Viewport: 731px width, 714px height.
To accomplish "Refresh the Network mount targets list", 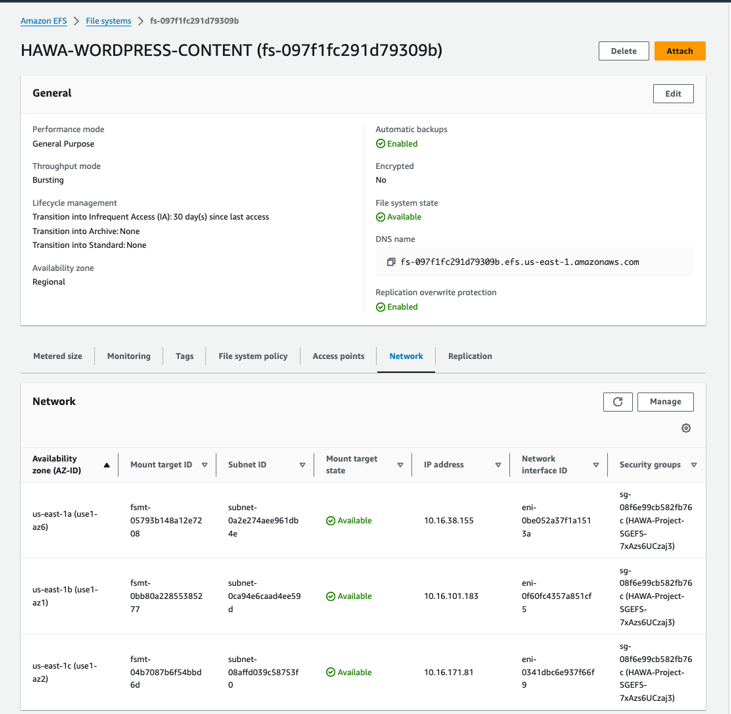I will (617, 402).
